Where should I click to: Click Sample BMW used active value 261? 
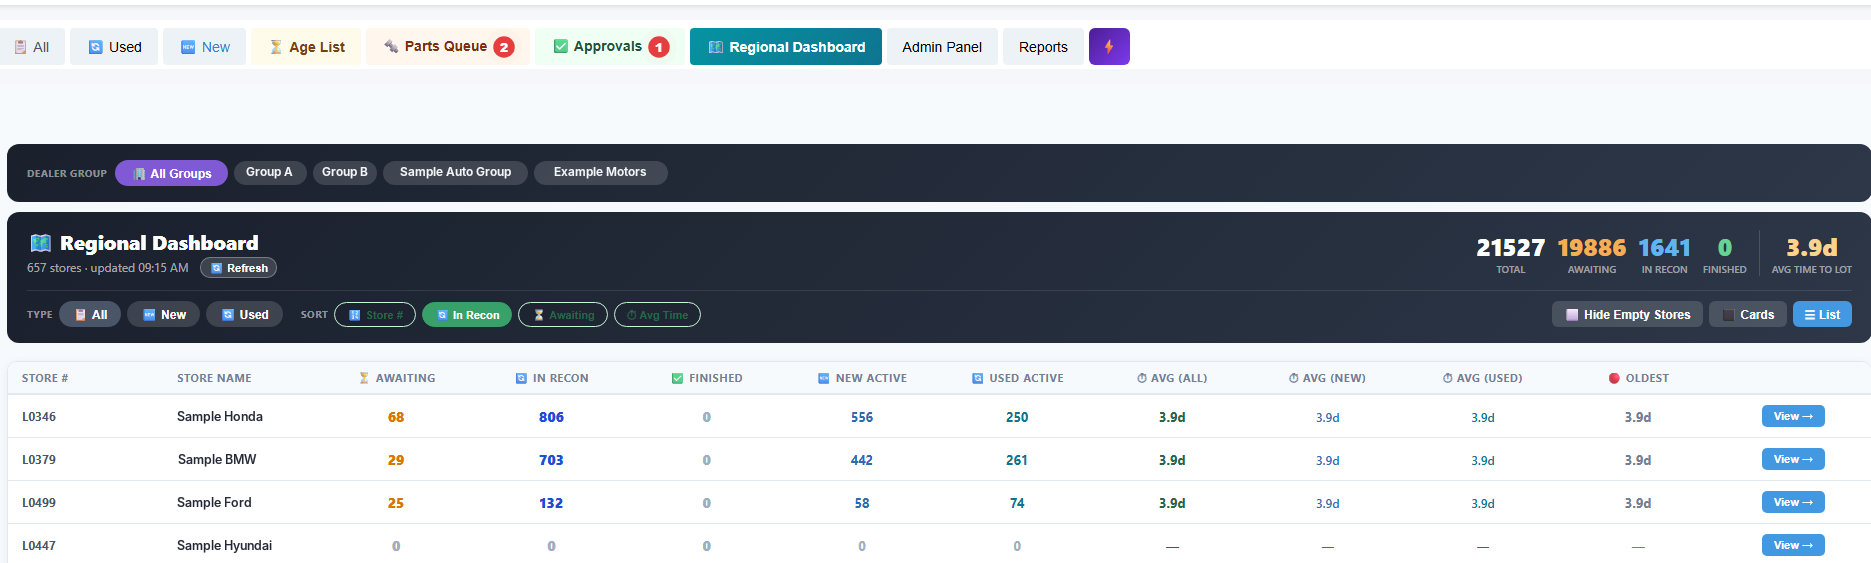tap(1017, 460)
